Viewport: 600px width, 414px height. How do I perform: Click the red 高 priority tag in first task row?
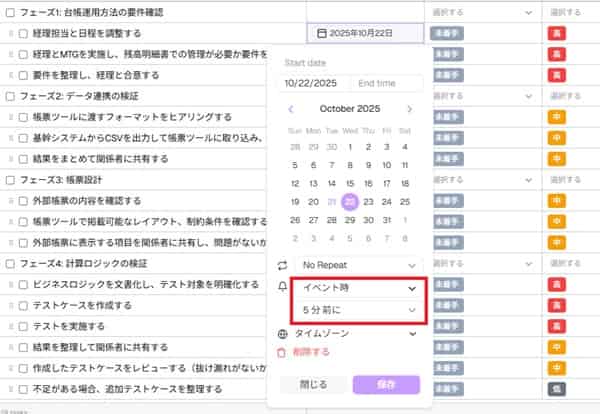click(557, 33)
